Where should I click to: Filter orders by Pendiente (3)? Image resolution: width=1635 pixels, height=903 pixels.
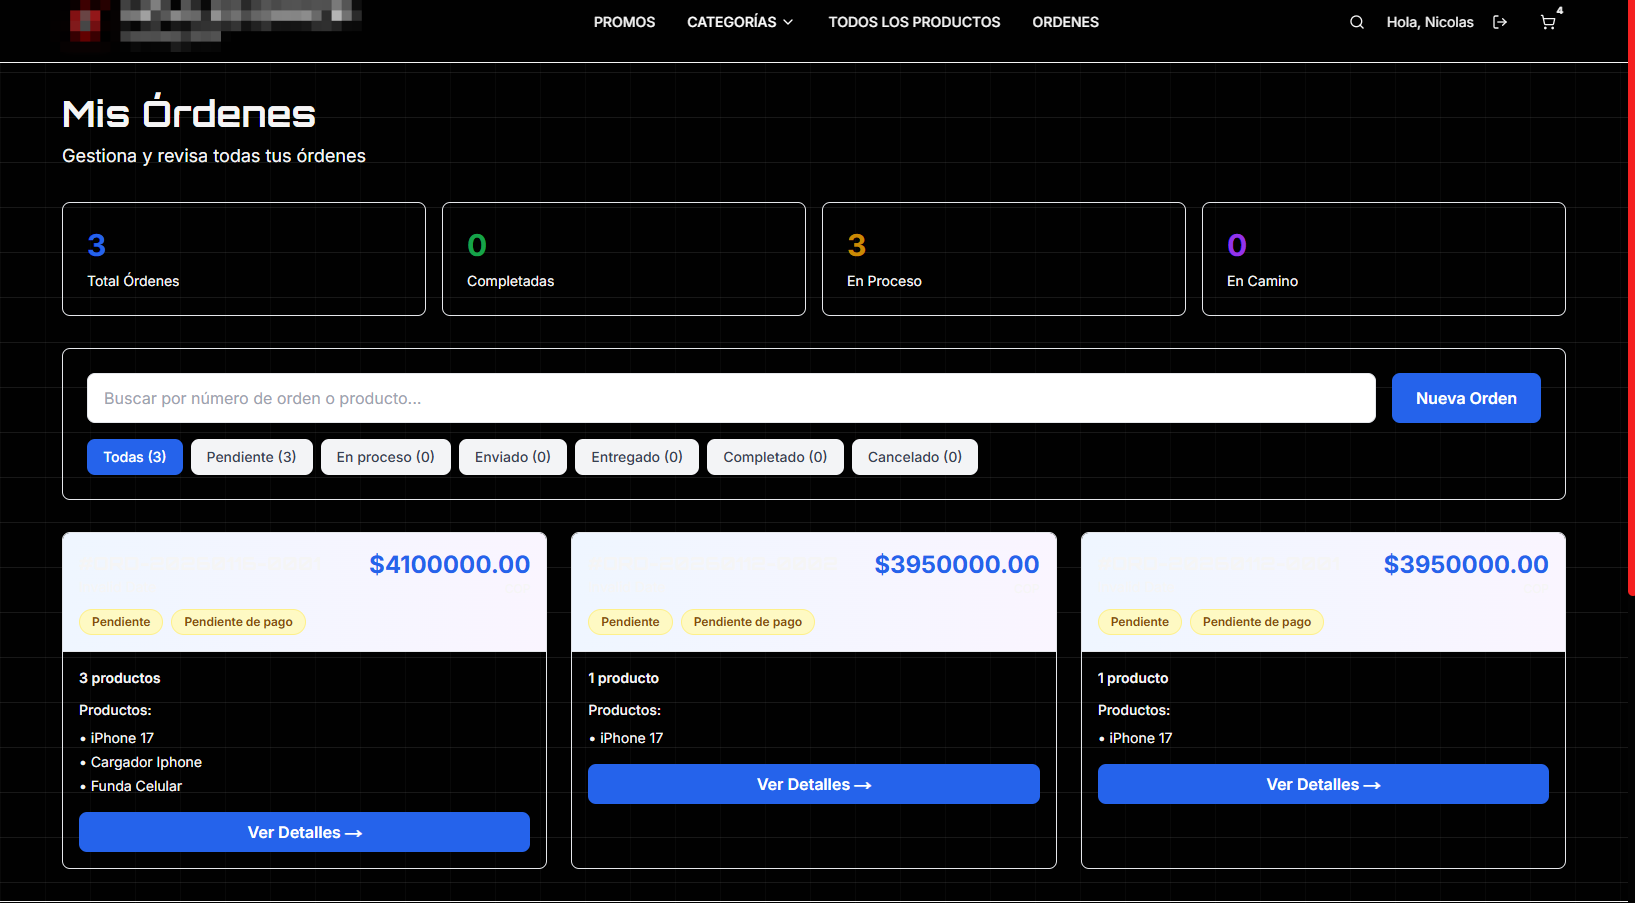pyautogui.click(x=251, y=457)
